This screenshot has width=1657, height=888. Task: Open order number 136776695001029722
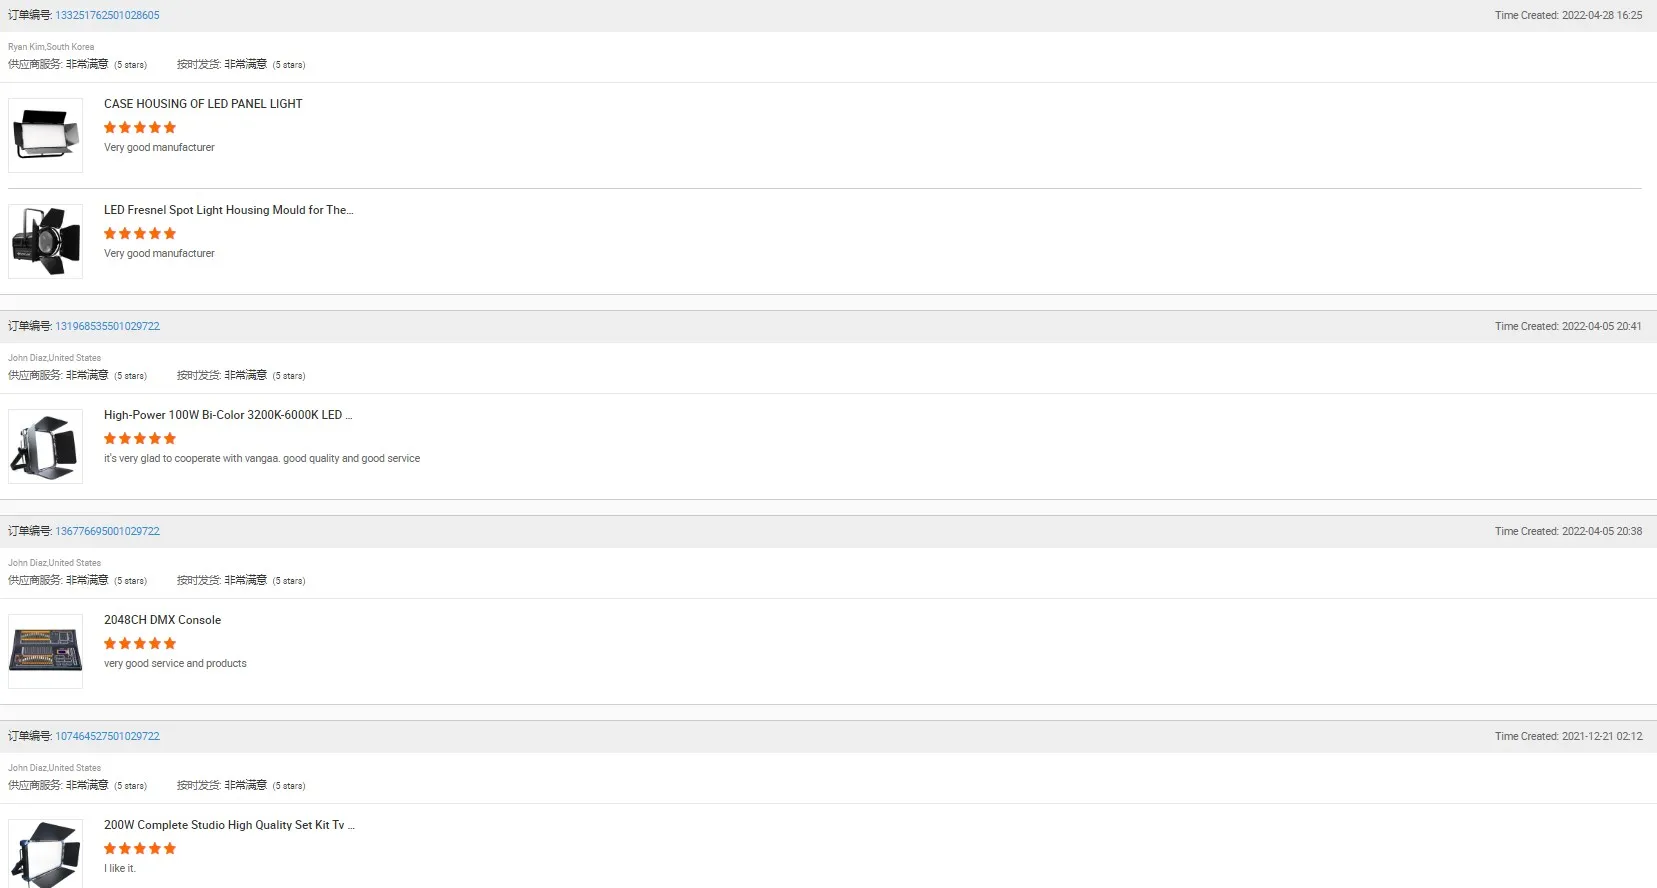coord(107,531)
